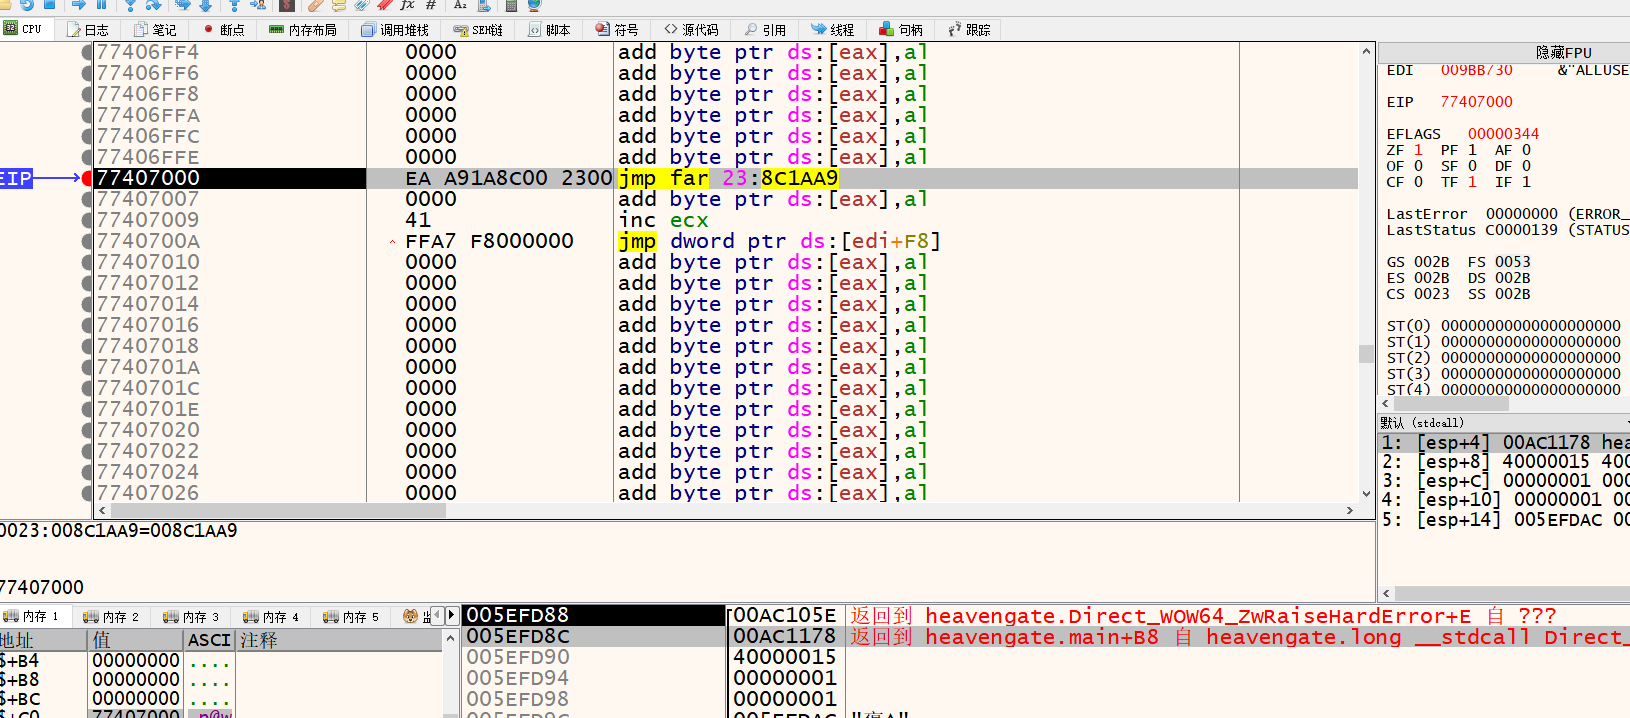The height and width of the screenshot is (718, 1630).
Task: Click the Pause execution toolbar icon
Action: [101, 5]
